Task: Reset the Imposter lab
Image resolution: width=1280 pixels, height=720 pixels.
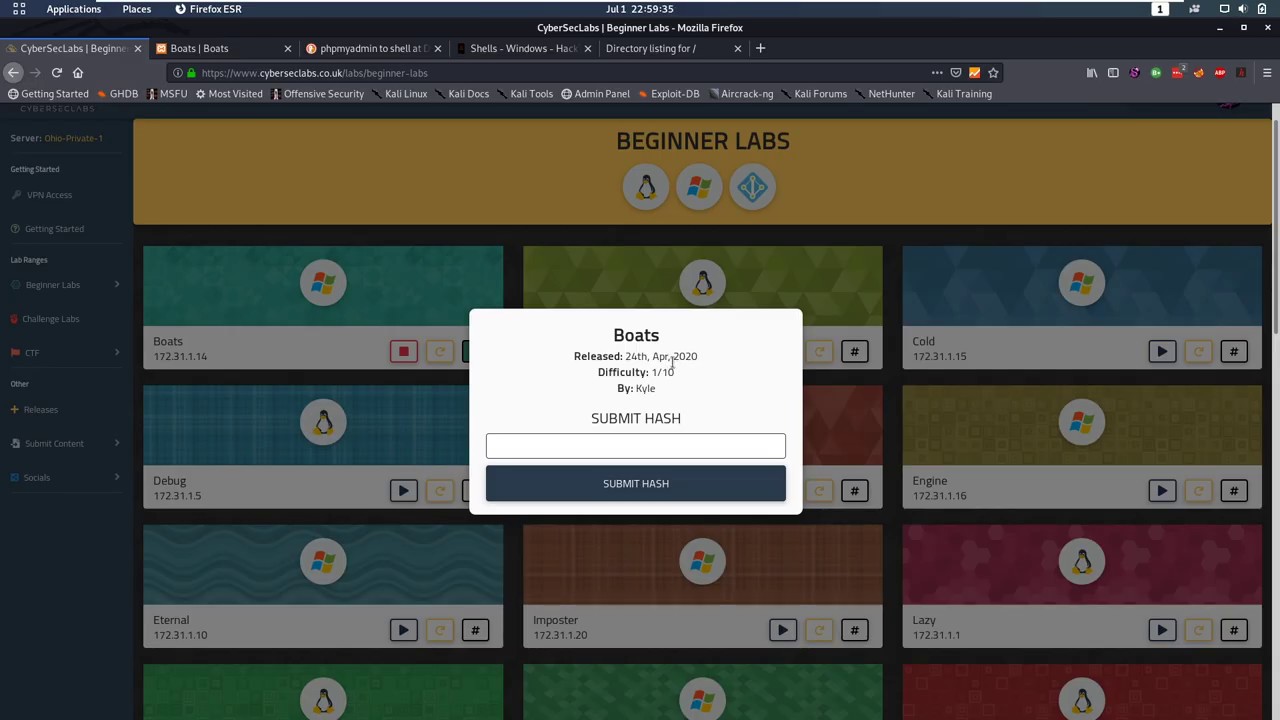Action: point(819,630)
